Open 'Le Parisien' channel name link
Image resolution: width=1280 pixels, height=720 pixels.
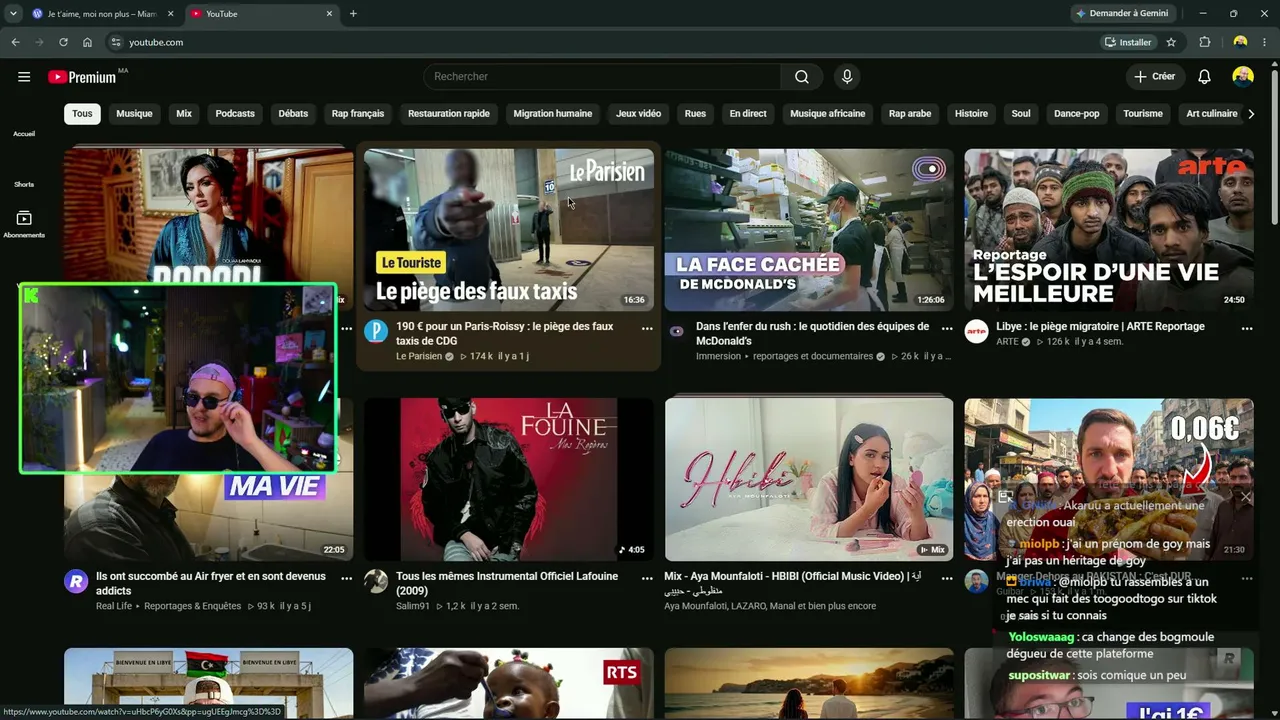coord(419,357)
